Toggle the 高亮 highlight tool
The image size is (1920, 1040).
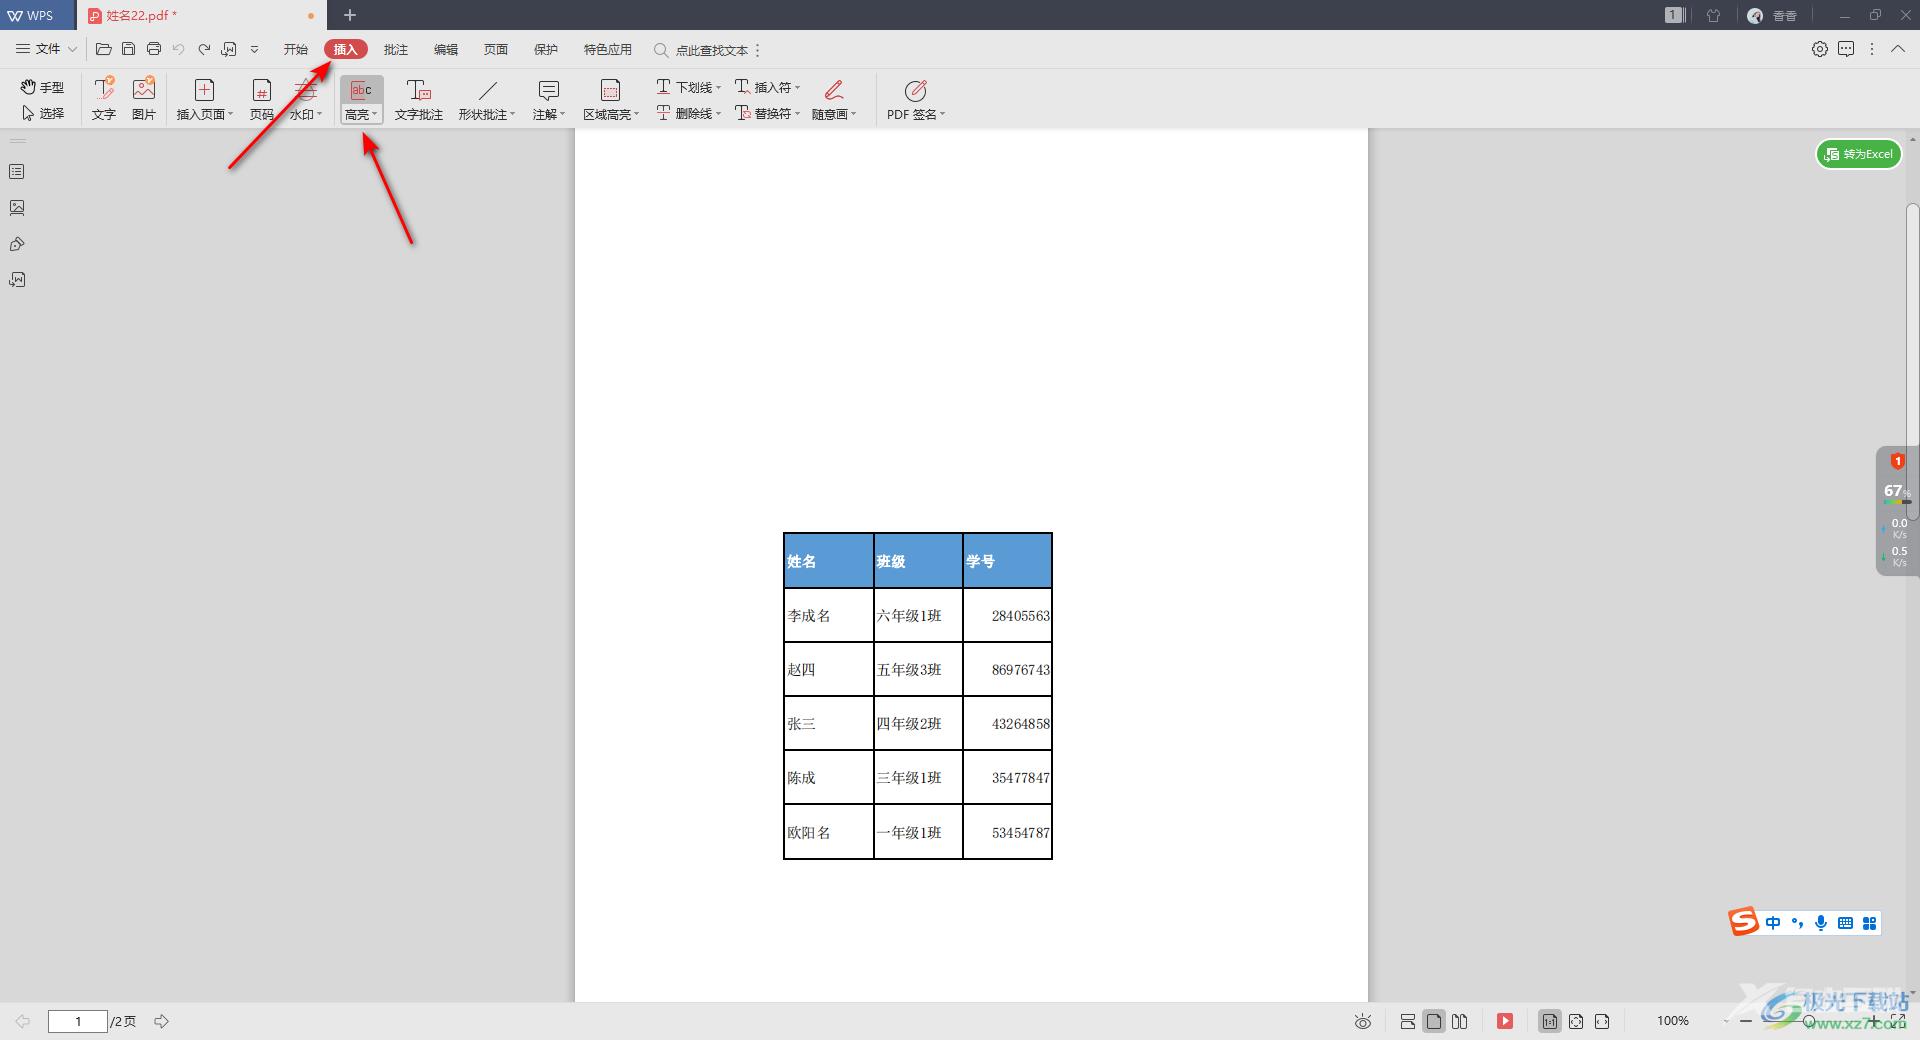pyautogui.click(x=361, y=90)
